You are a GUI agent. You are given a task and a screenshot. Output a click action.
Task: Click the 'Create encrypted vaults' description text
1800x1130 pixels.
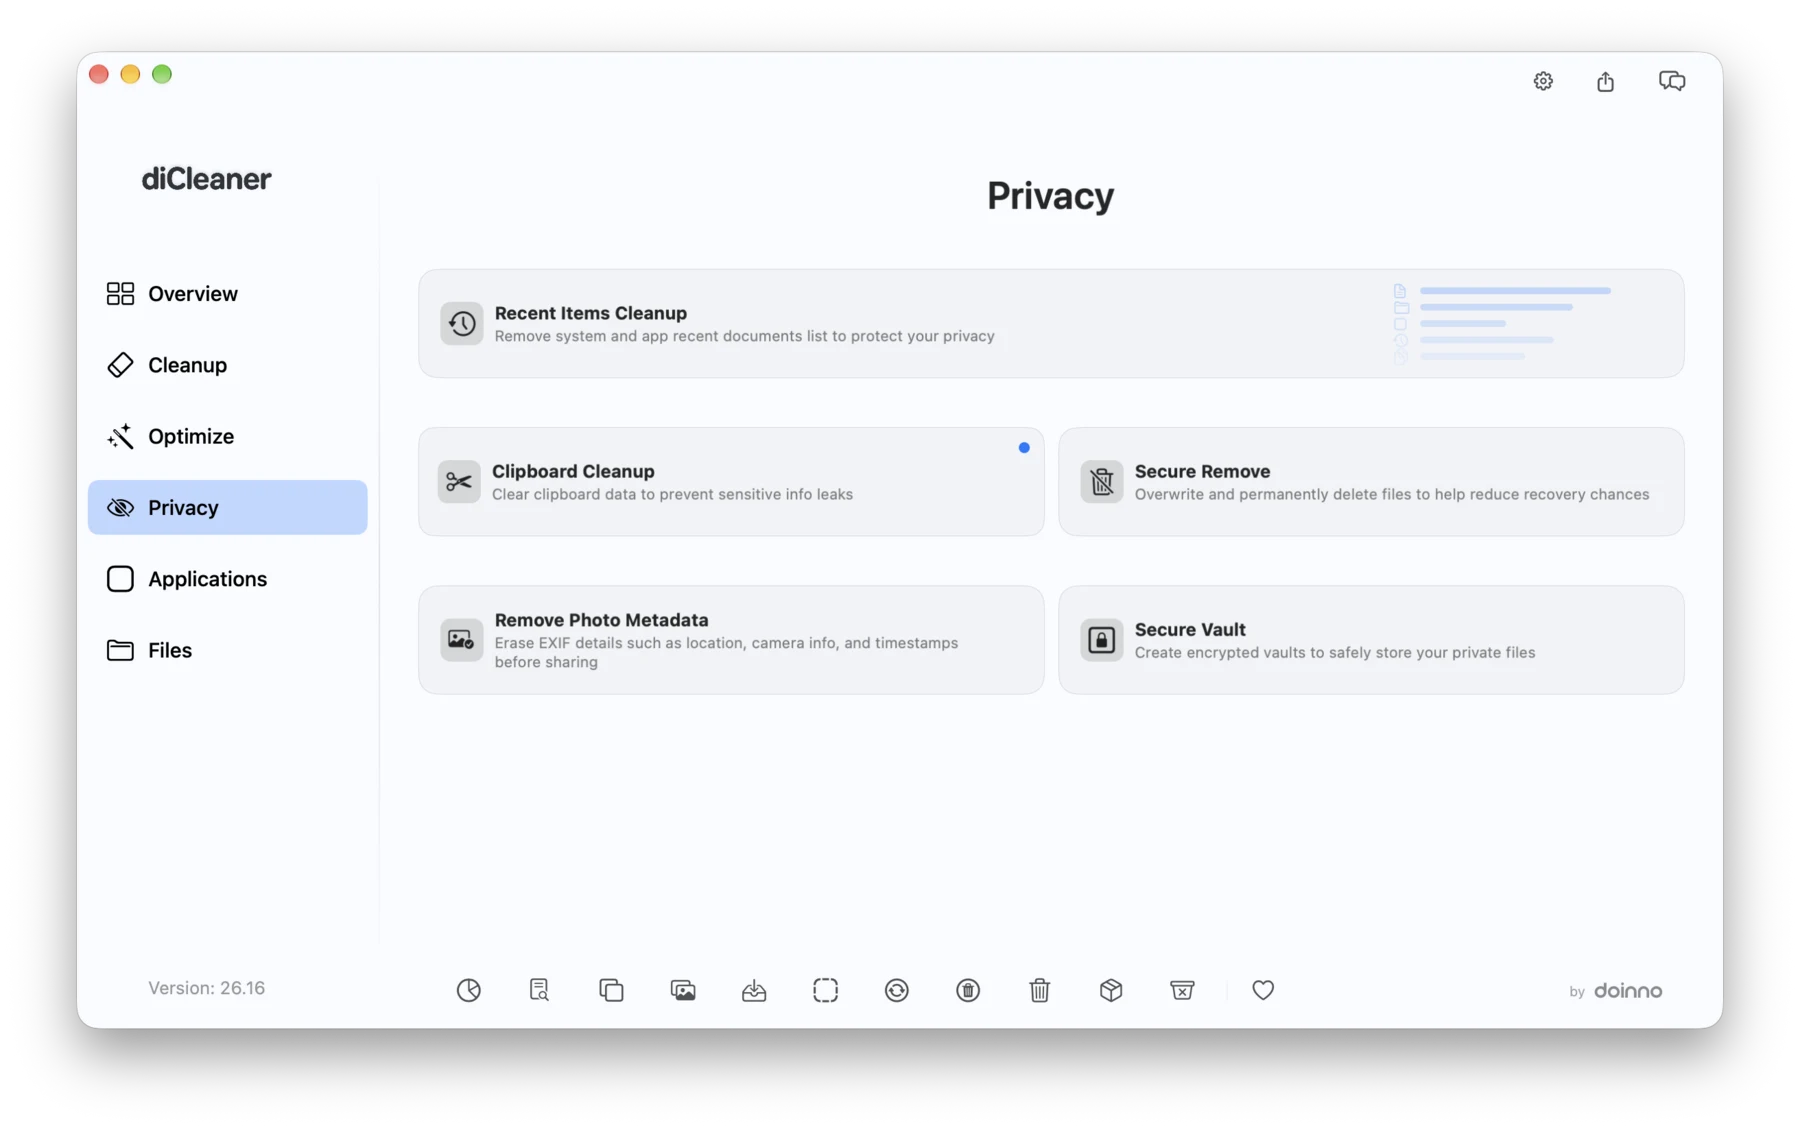click(x=1335, y=653)
